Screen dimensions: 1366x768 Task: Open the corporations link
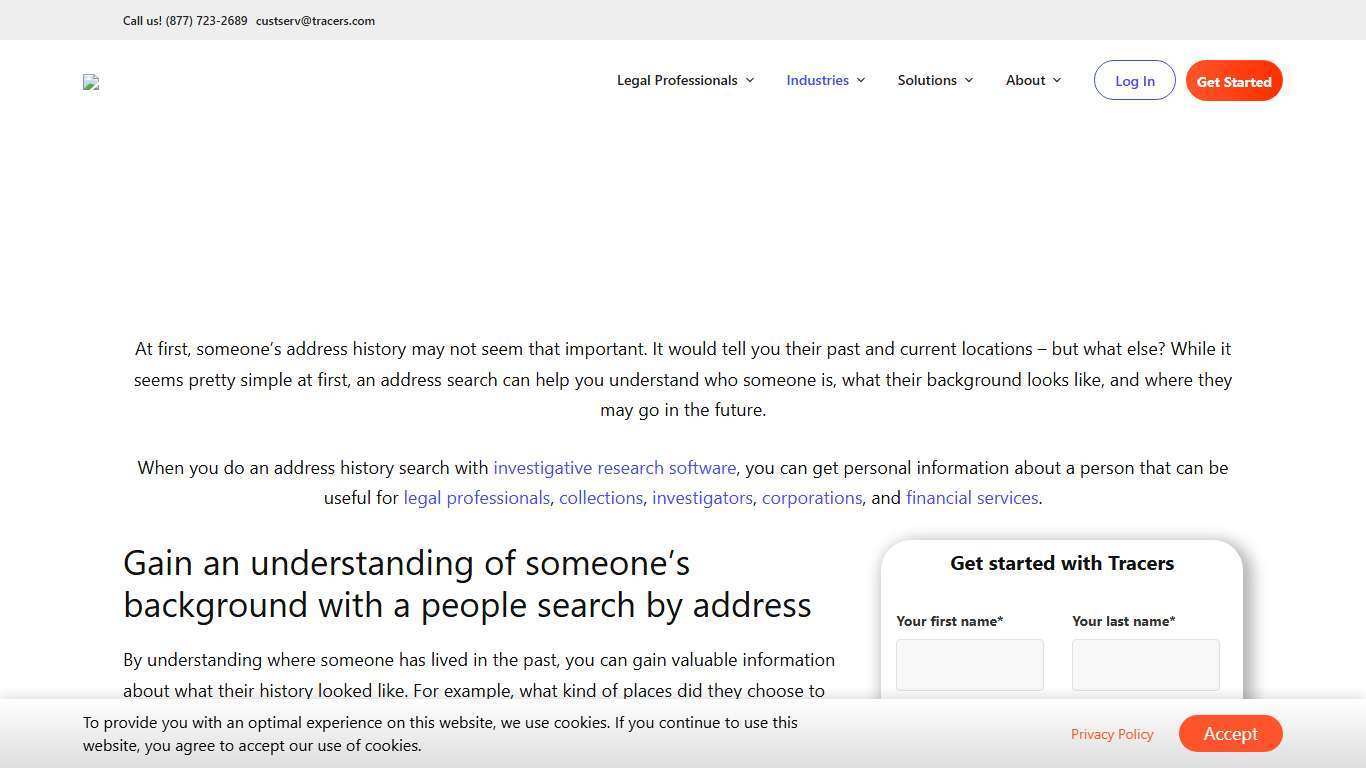pos(812,497)
